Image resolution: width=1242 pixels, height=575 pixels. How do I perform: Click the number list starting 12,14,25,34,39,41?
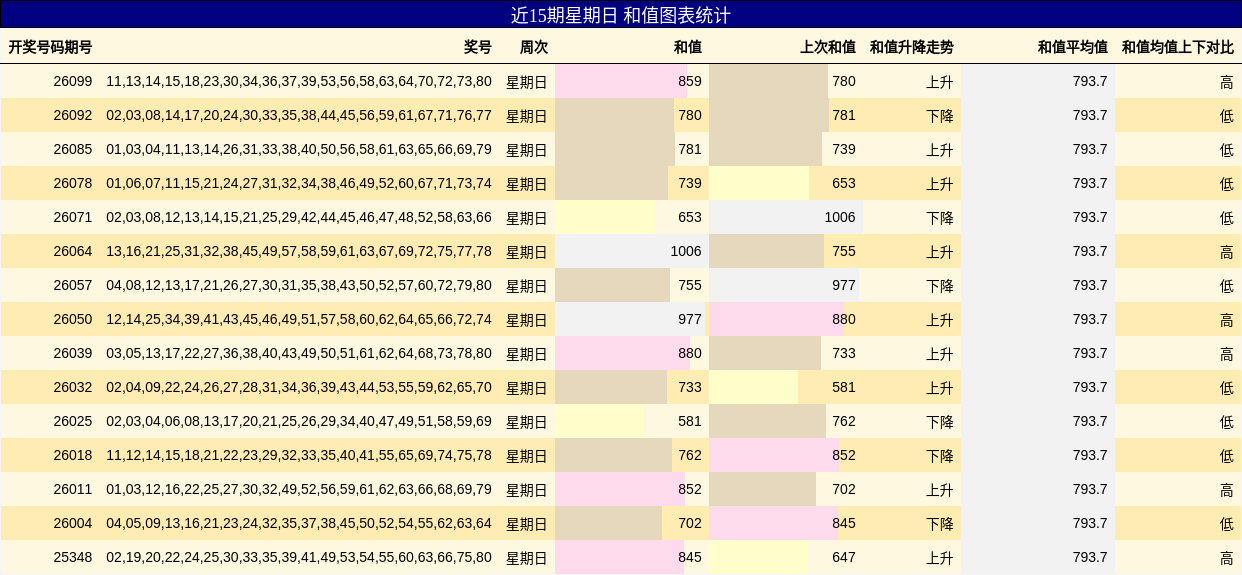click(x=299, y=319)
